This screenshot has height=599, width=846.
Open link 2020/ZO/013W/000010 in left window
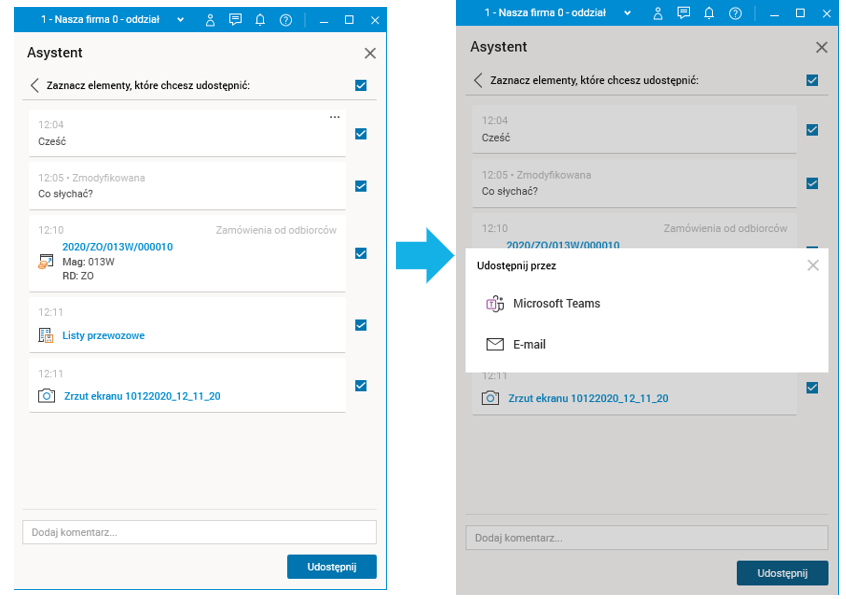(x=118, y=247)
